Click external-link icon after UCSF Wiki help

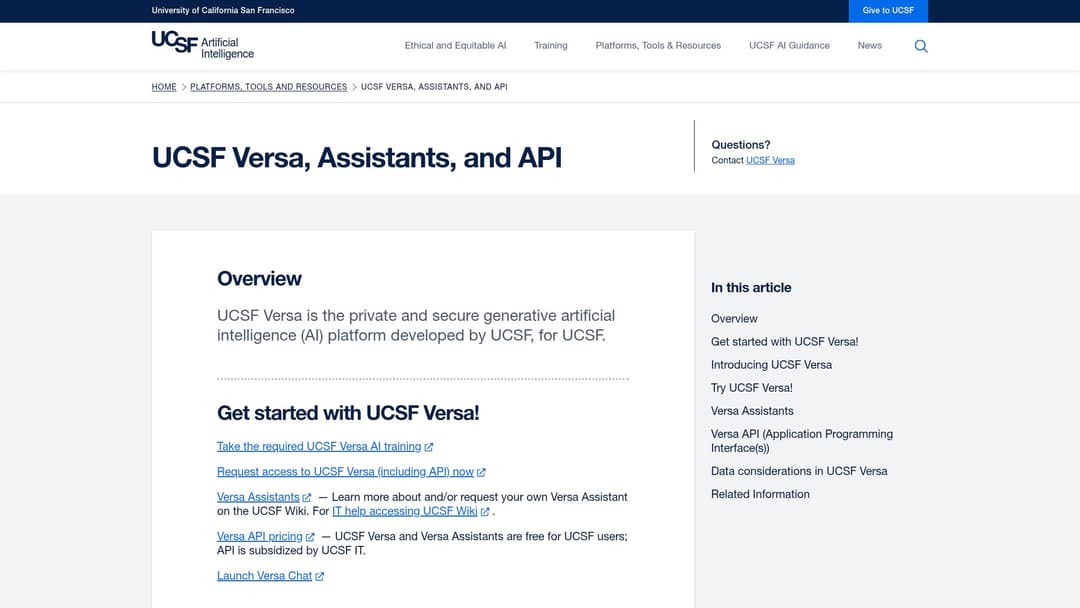click(x=485, y=512)
